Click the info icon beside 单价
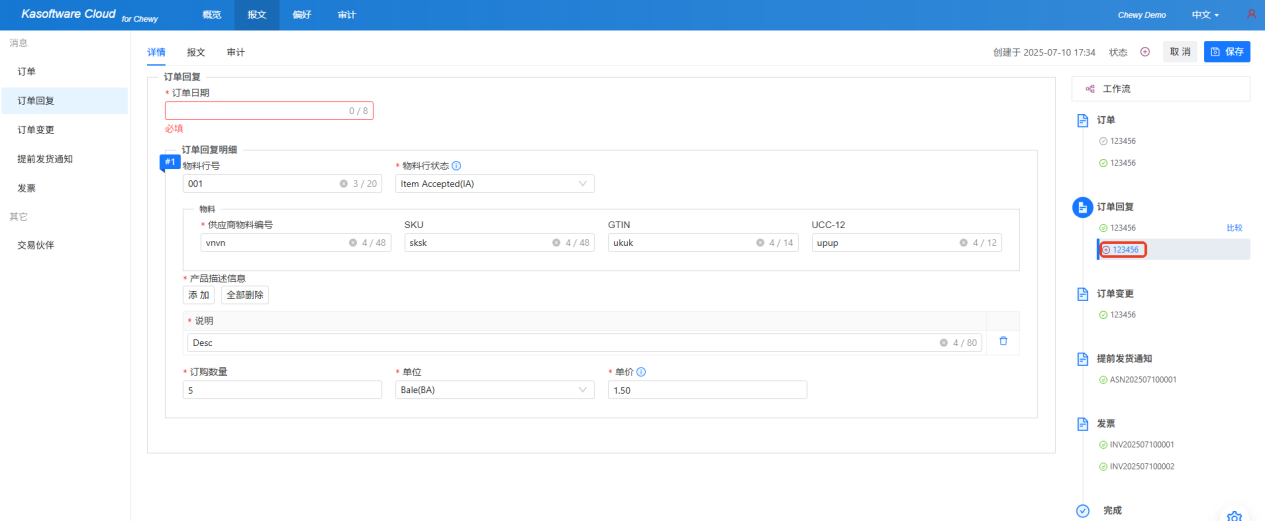The height and width of the screenshot is (521, 1265). (x=641, y=372)
